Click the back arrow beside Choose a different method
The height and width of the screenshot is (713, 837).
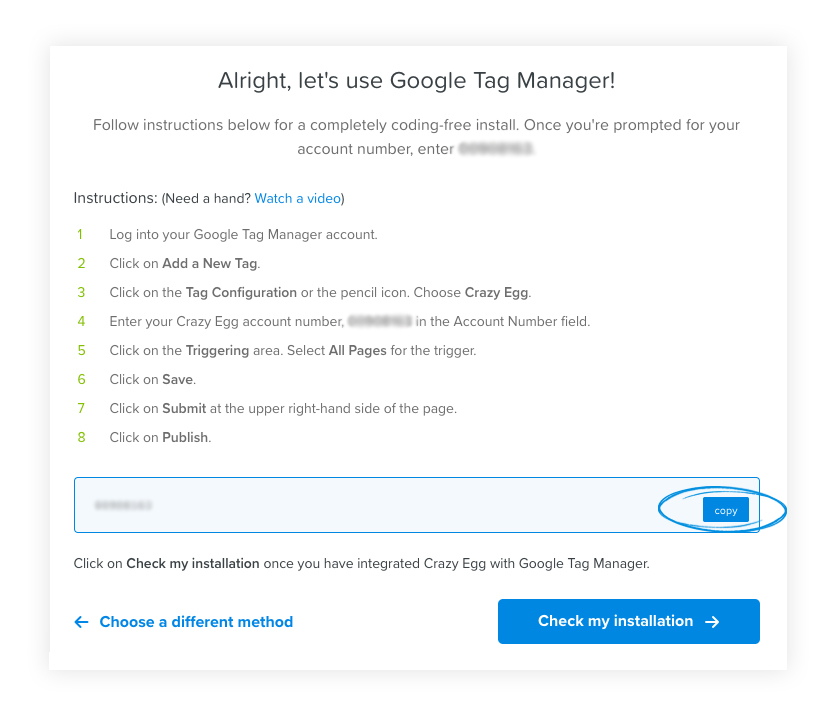pos(81,621)
